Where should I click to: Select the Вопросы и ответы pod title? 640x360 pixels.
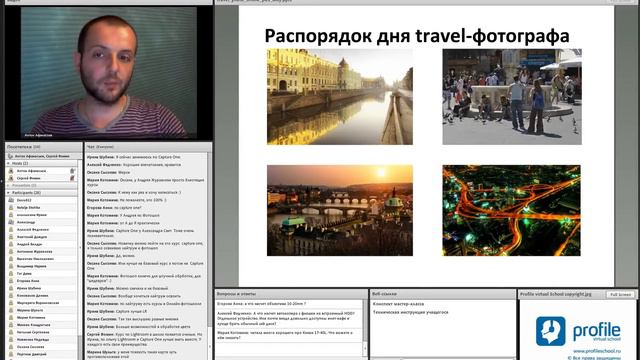tap(236, 294)
